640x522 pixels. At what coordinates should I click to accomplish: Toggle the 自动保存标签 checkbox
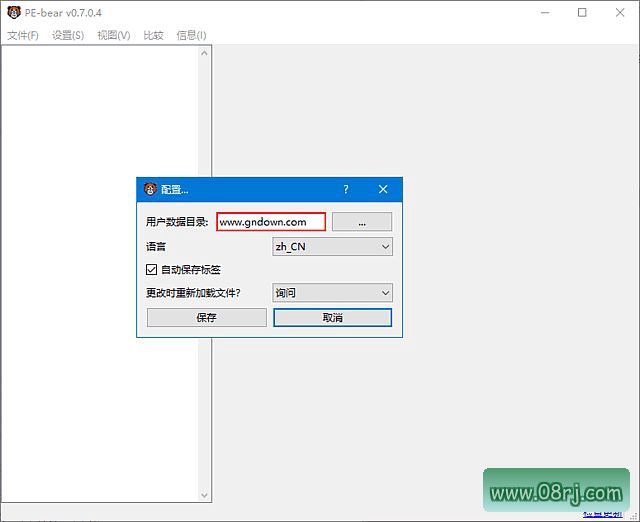pyautogui.click(x=152, y=270)
